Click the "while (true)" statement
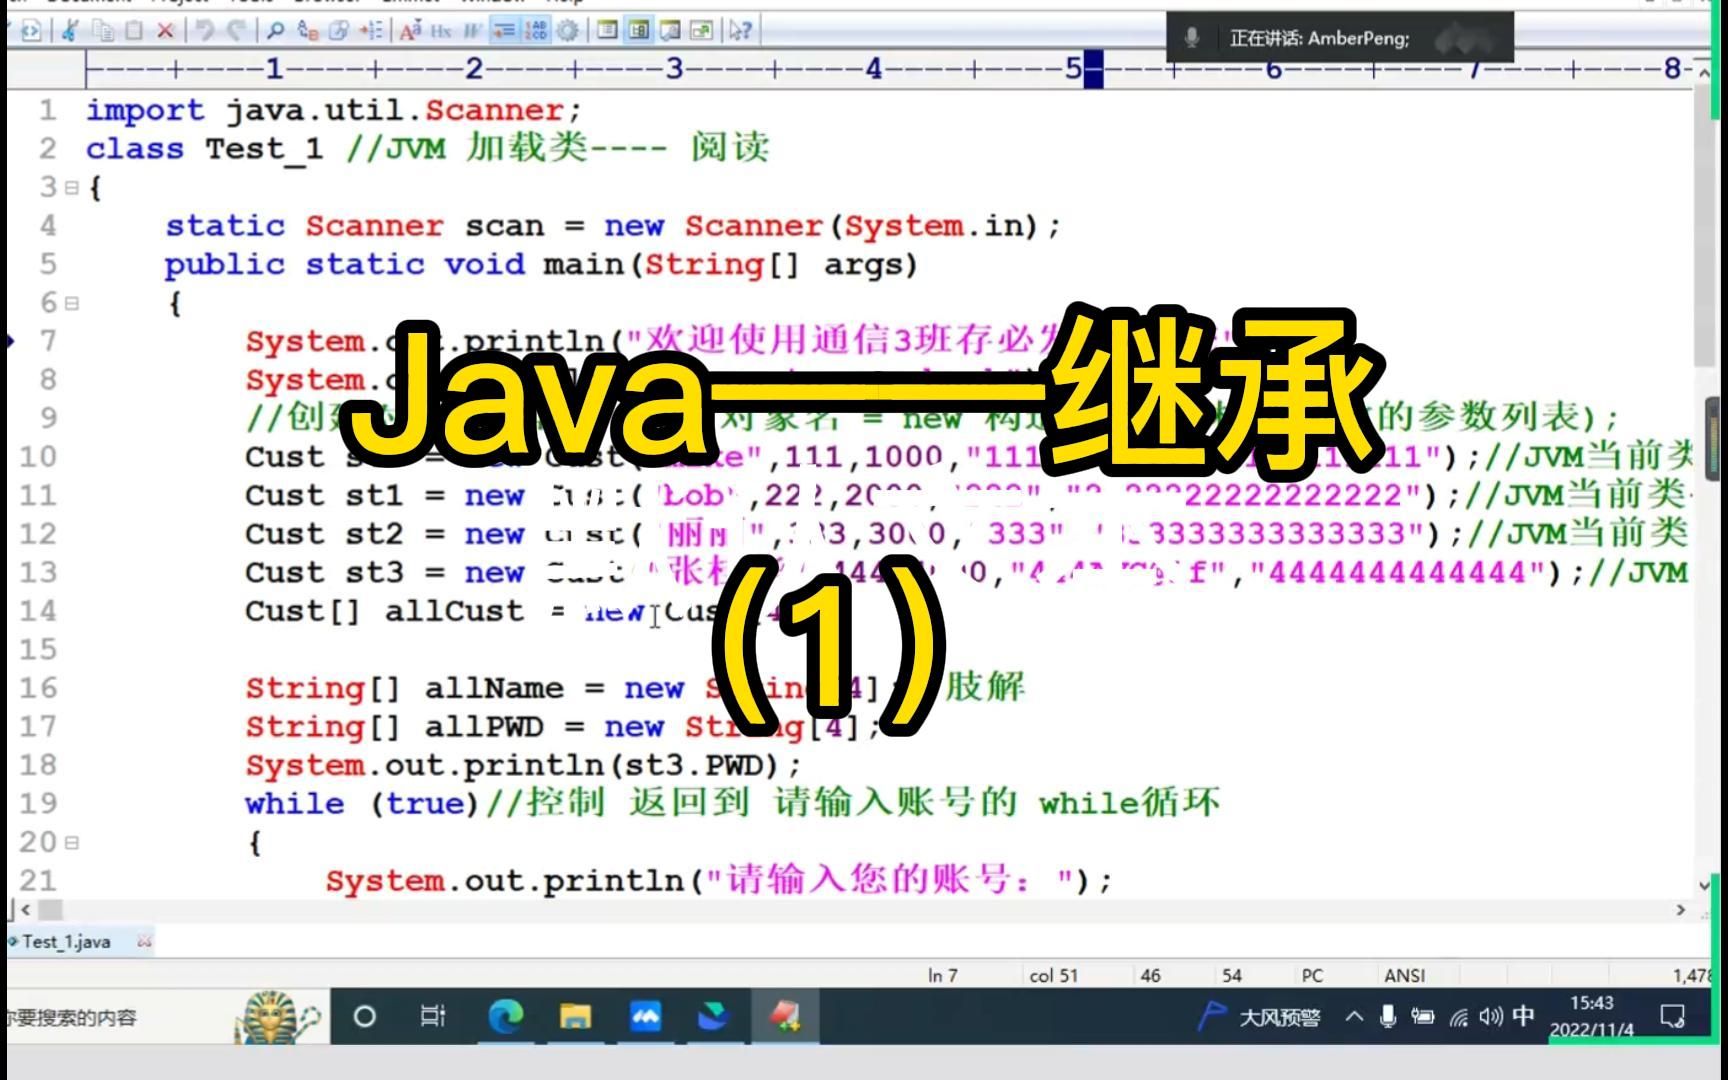The width and height of the screenshot is (1728, 1080). point(362,804)
